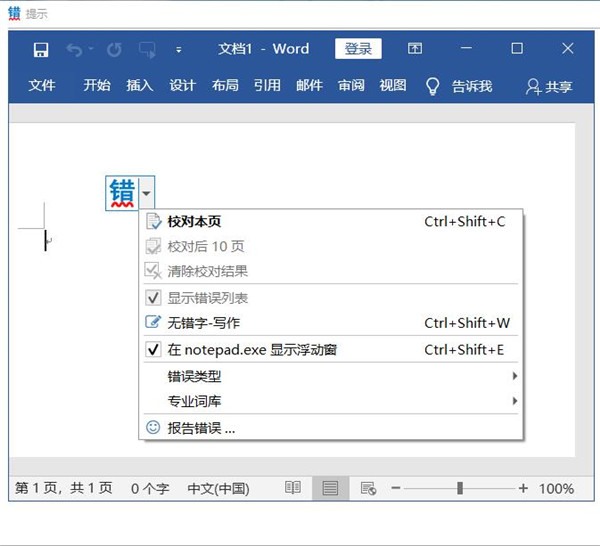Click 中文(中国) language indicator
Image resolution: width=600 pixels, height=546 pixels.
pos(218,489)
